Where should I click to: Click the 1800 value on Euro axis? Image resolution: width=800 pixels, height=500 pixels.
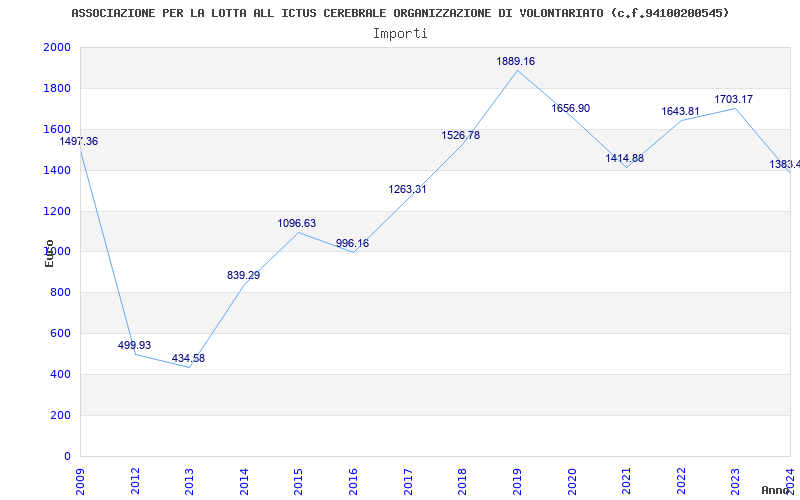coord(58,88)
